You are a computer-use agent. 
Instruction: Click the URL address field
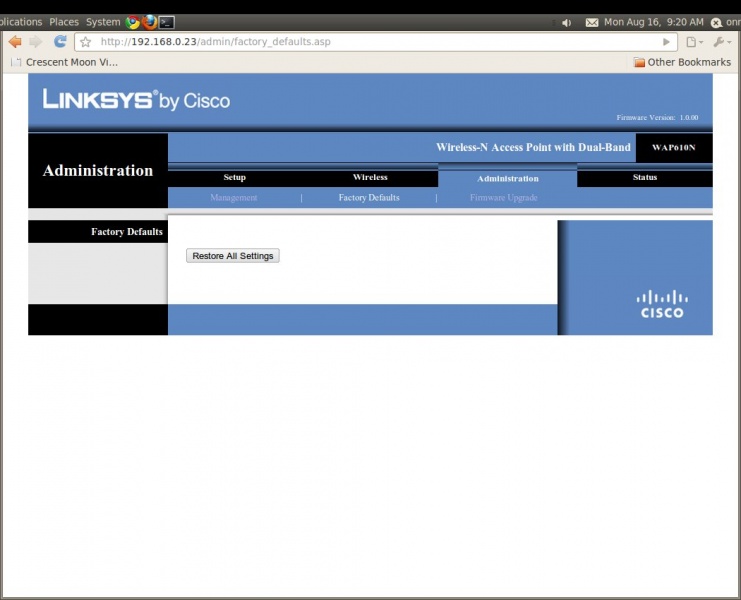click(x=376, y=42)
